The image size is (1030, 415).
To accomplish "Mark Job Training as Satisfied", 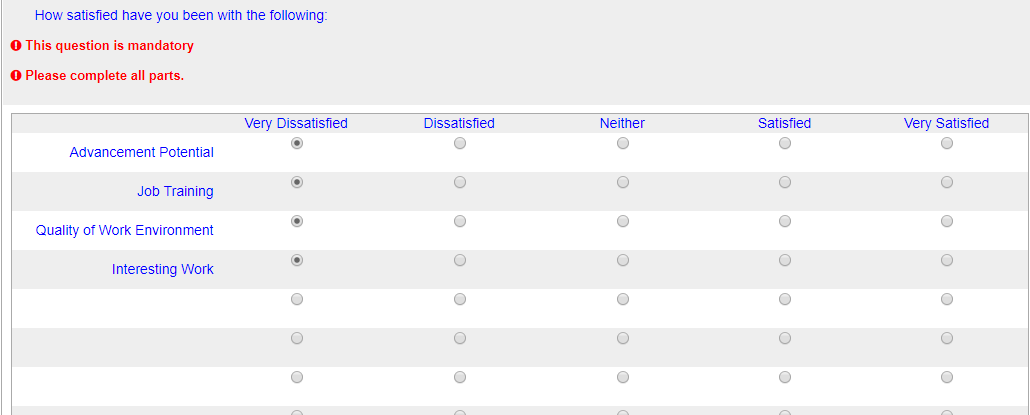I will point(785,183).
